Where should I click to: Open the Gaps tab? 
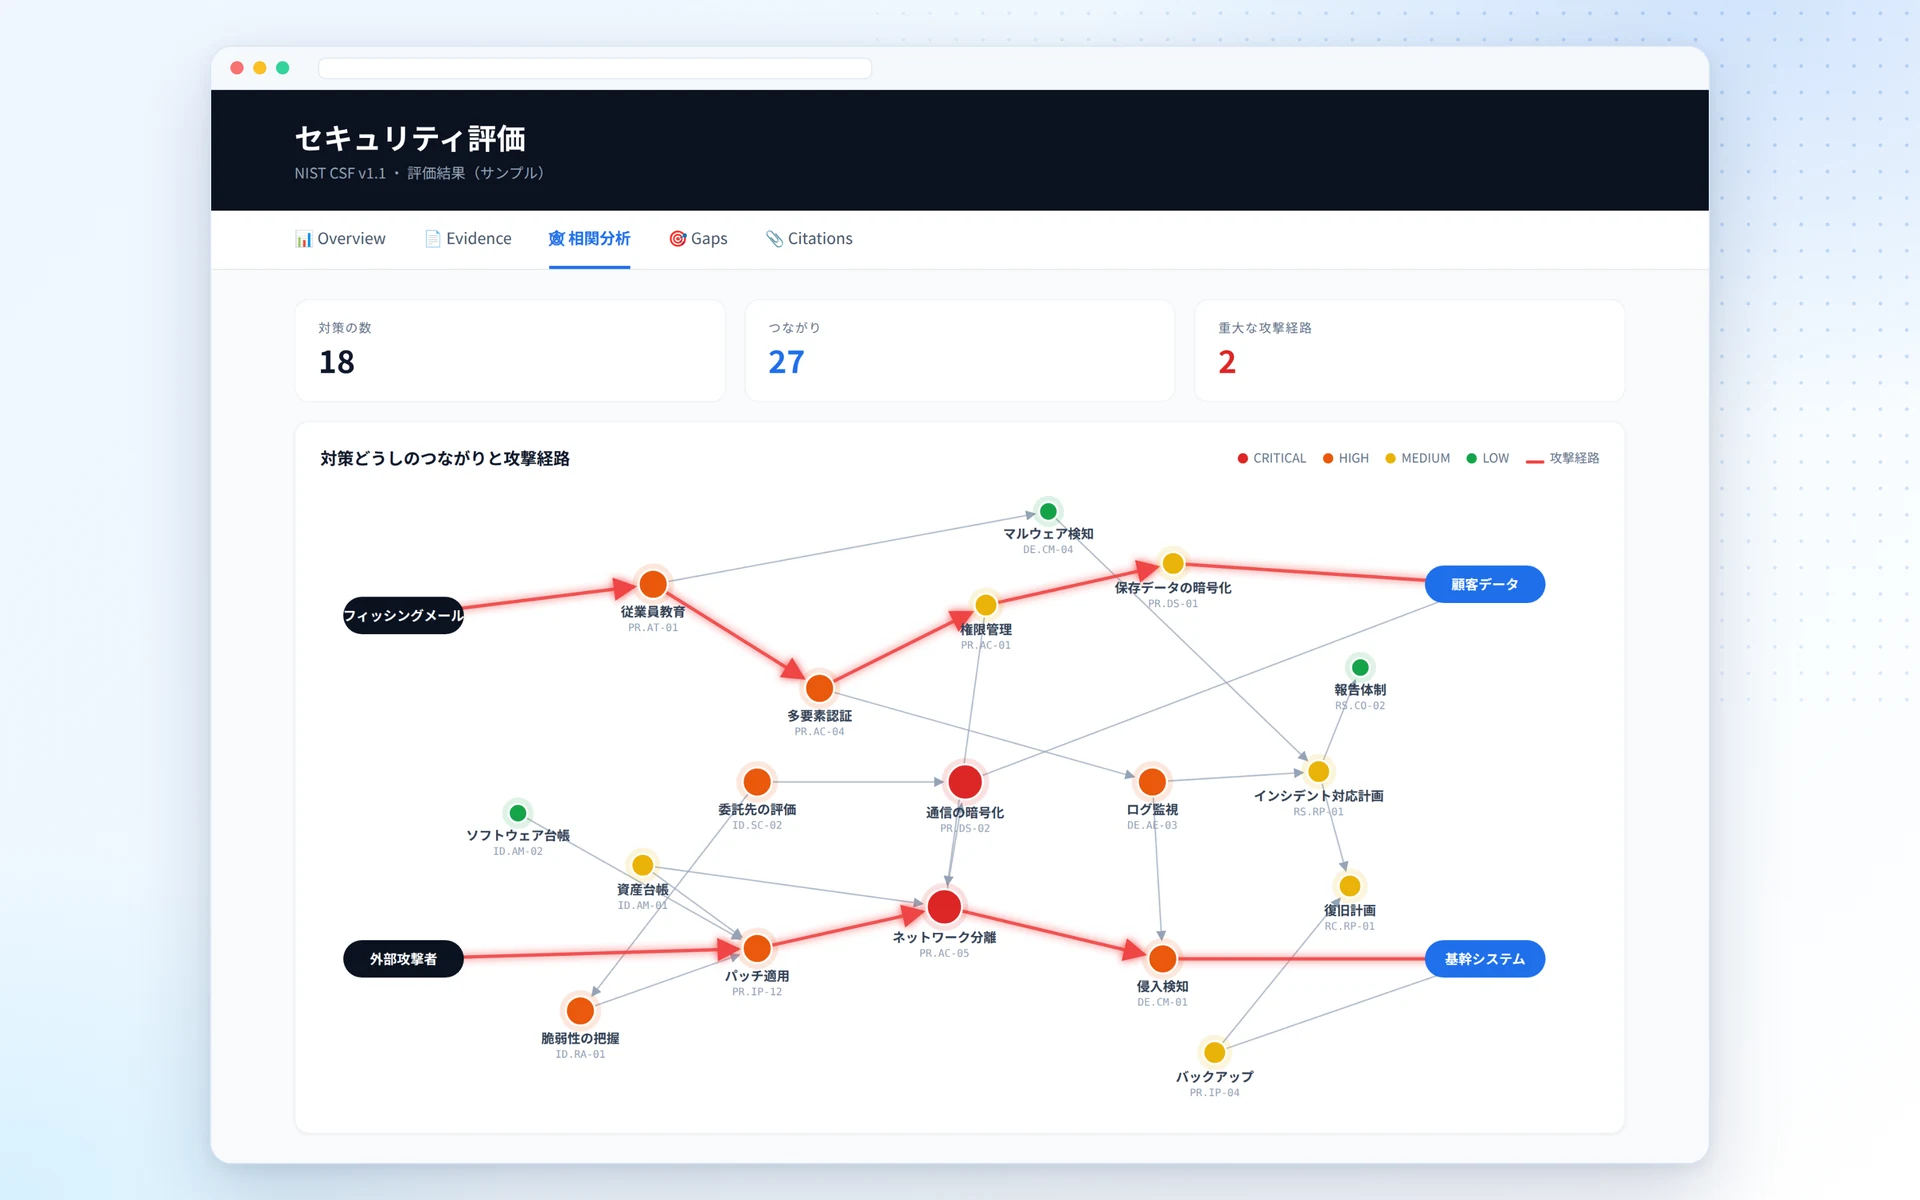tap(698, 239)
